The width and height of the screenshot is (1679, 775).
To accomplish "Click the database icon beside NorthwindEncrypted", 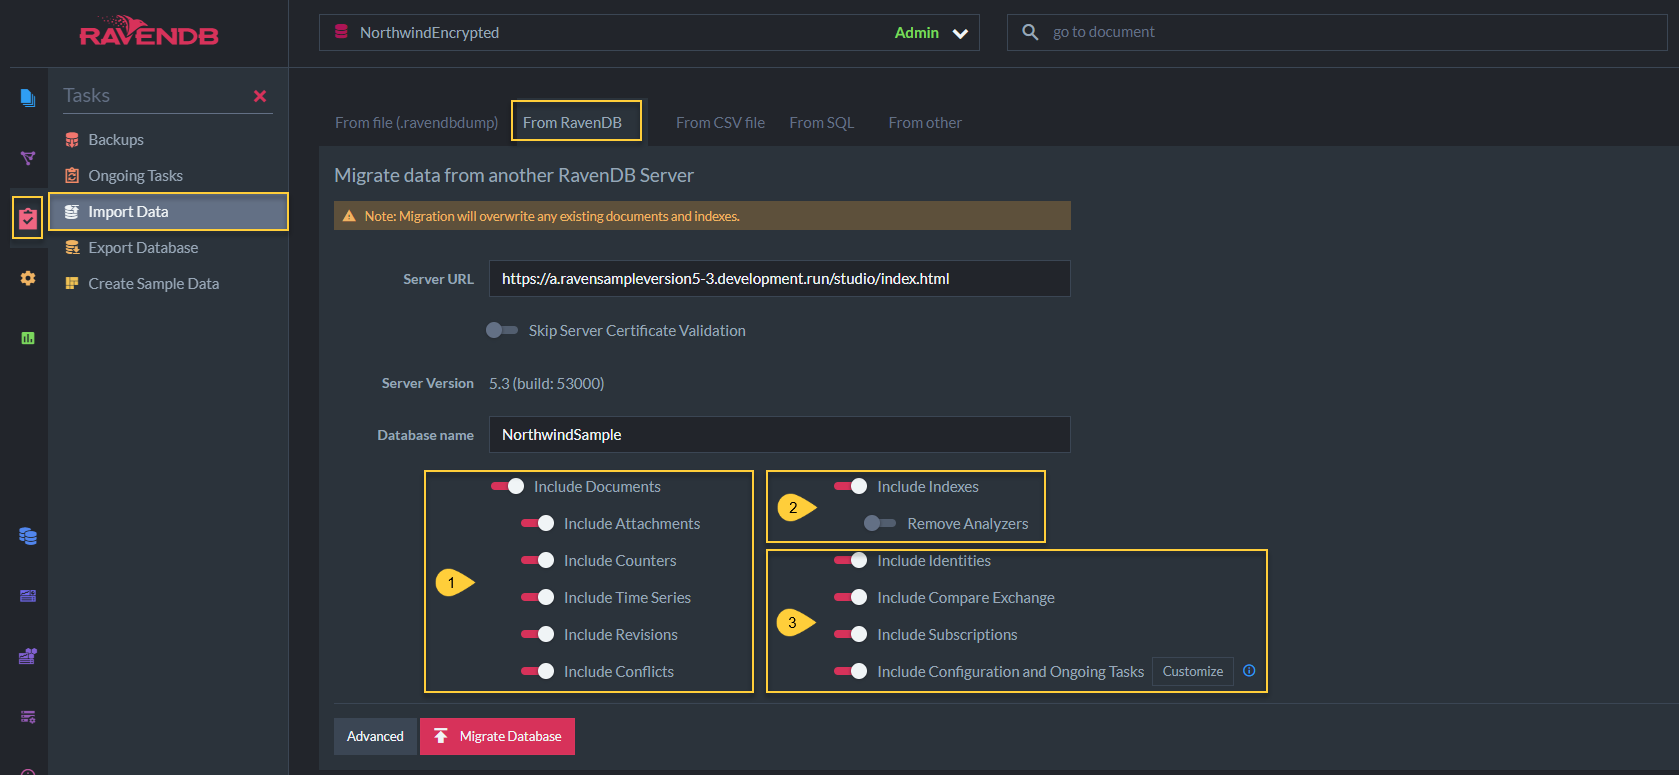I will point(341,32).
